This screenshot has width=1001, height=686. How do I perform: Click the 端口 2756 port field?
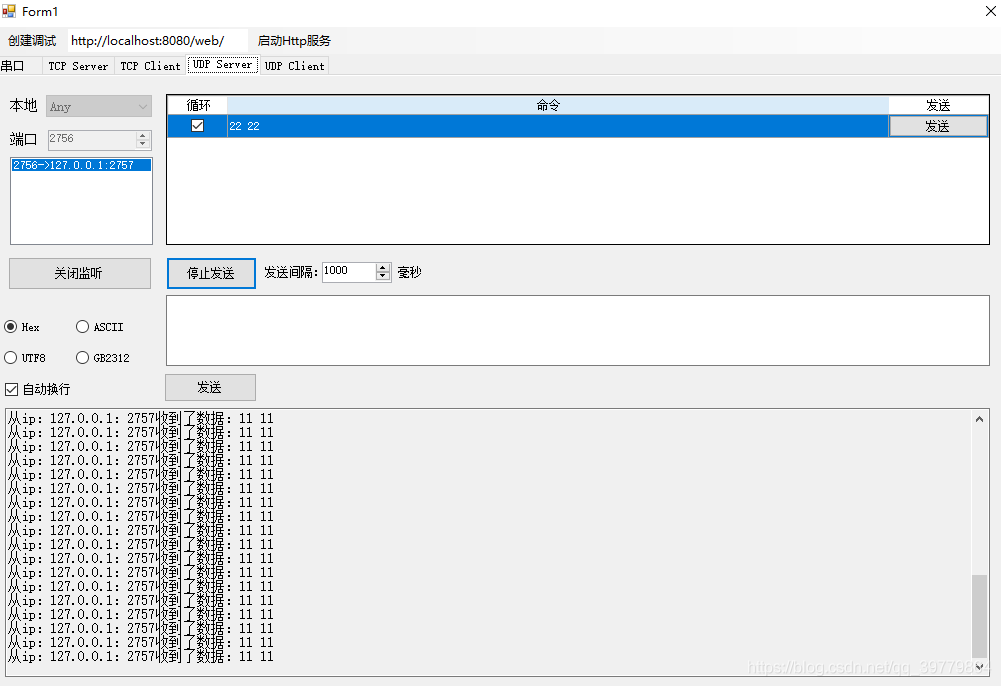92,139
